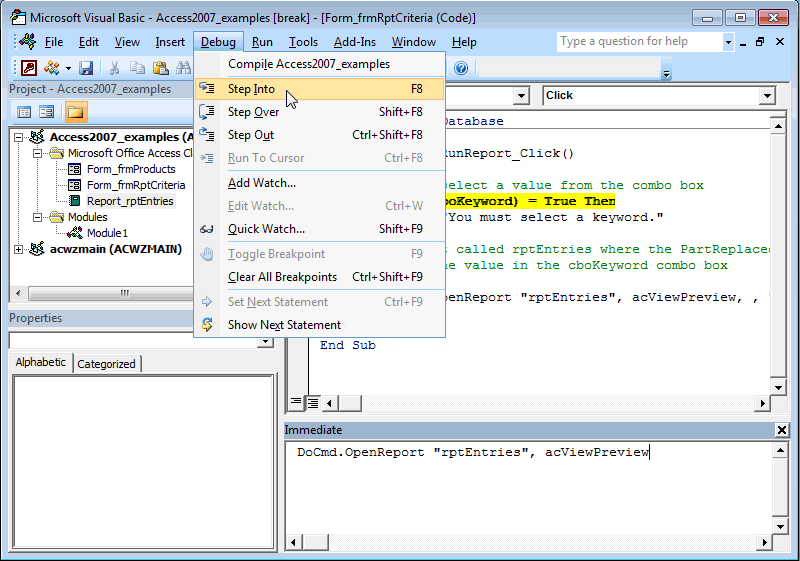The width and height of the screenshot is (800, 561).
Task: Click the code window's scroll-down arrow
Action: (x=778, y=387)
